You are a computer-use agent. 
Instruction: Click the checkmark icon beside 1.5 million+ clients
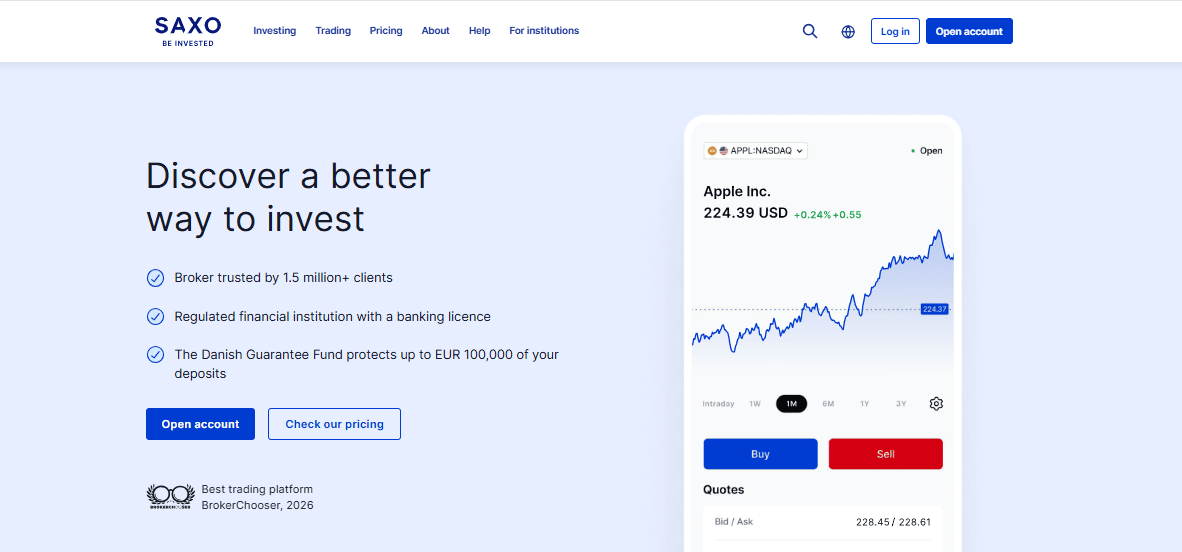point(155,278)
